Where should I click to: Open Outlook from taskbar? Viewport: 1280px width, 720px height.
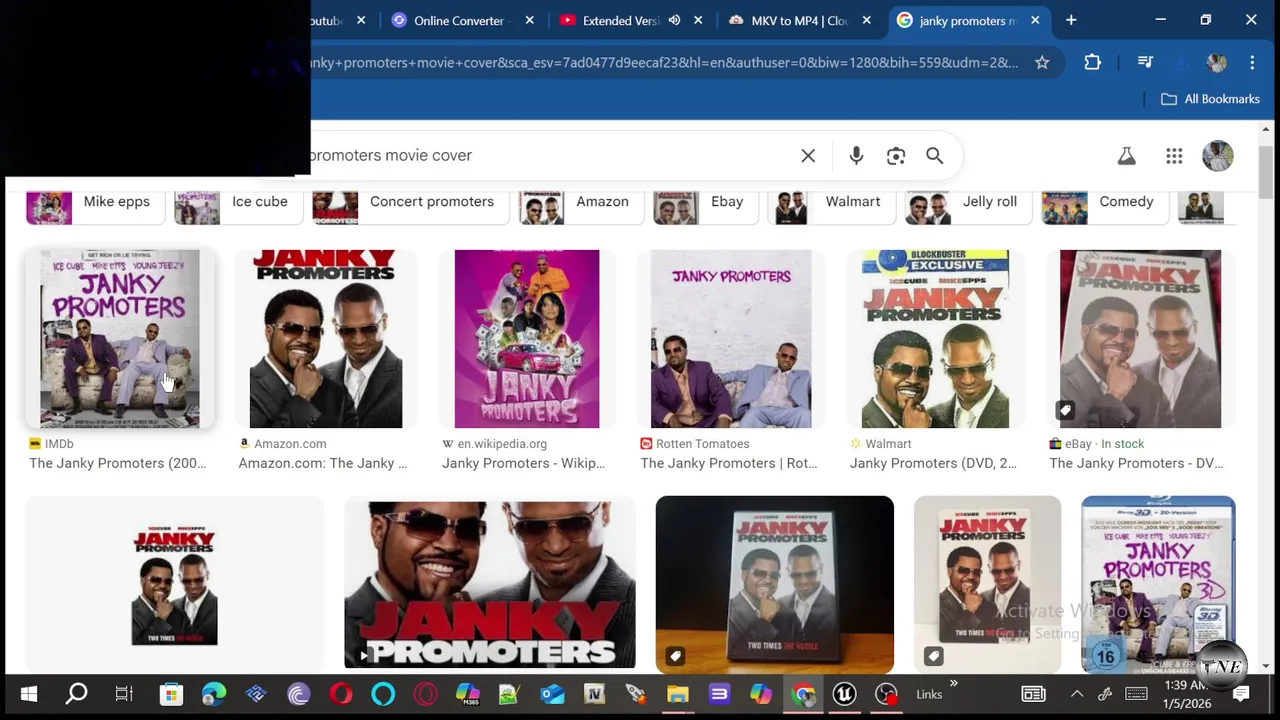[552, 694]
